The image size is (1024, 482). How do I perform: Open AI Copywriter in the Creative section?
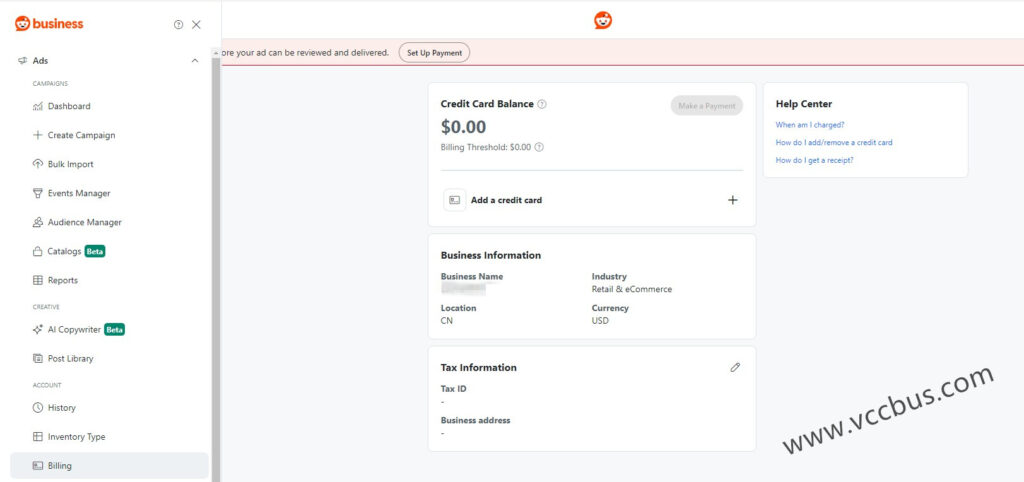tap(74, 329)
